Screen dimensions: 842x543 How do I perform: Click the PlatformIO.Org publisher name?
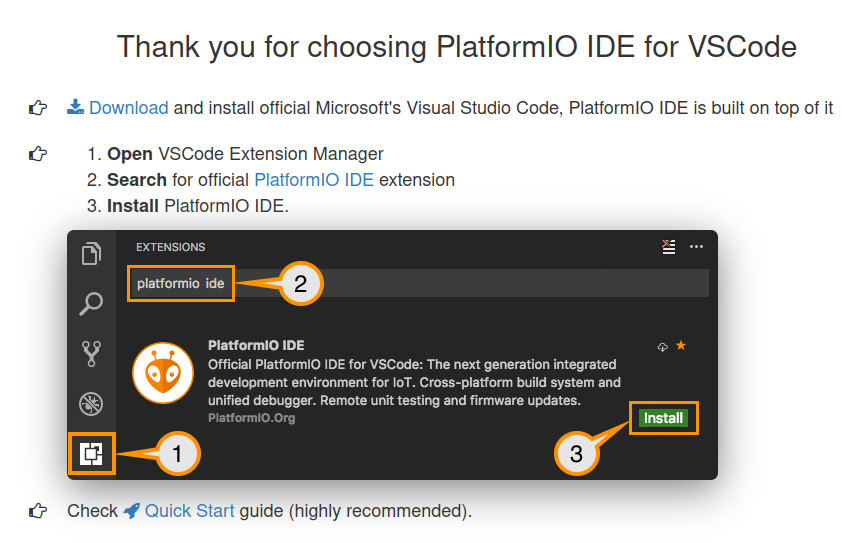click(x=251, y=418)
